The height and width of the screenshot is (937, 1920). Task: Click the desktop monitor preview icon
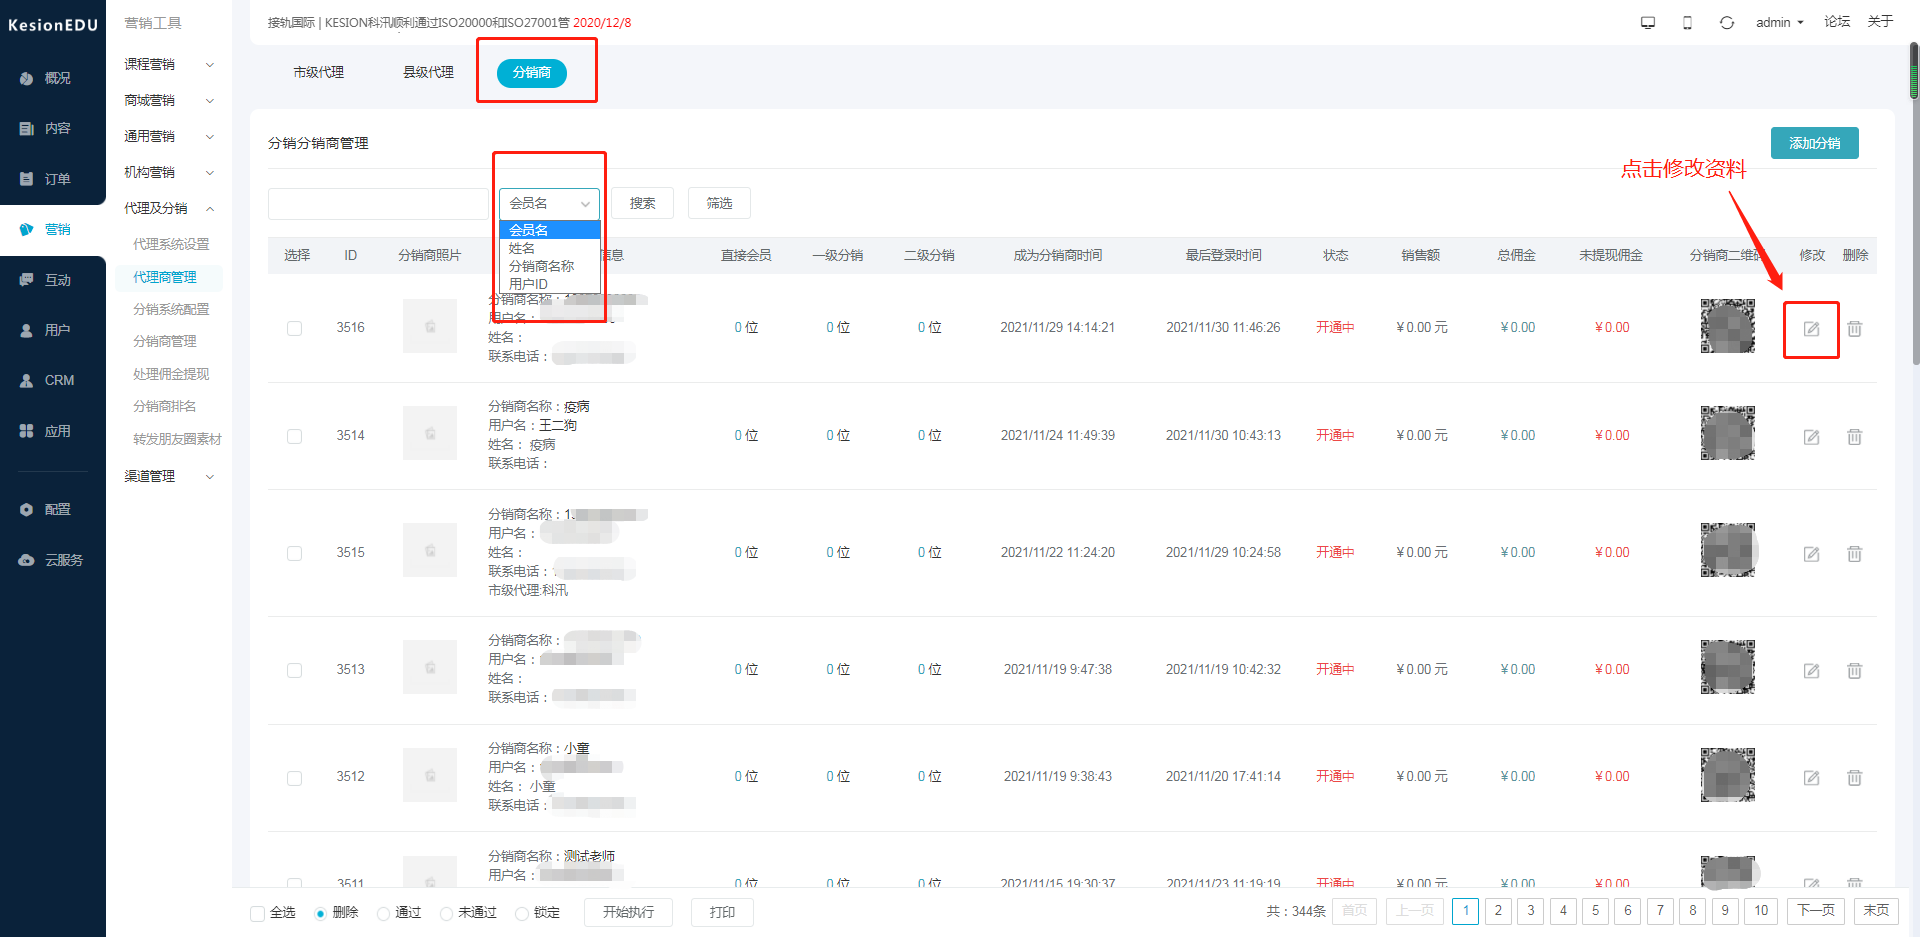click(1648, 22)
